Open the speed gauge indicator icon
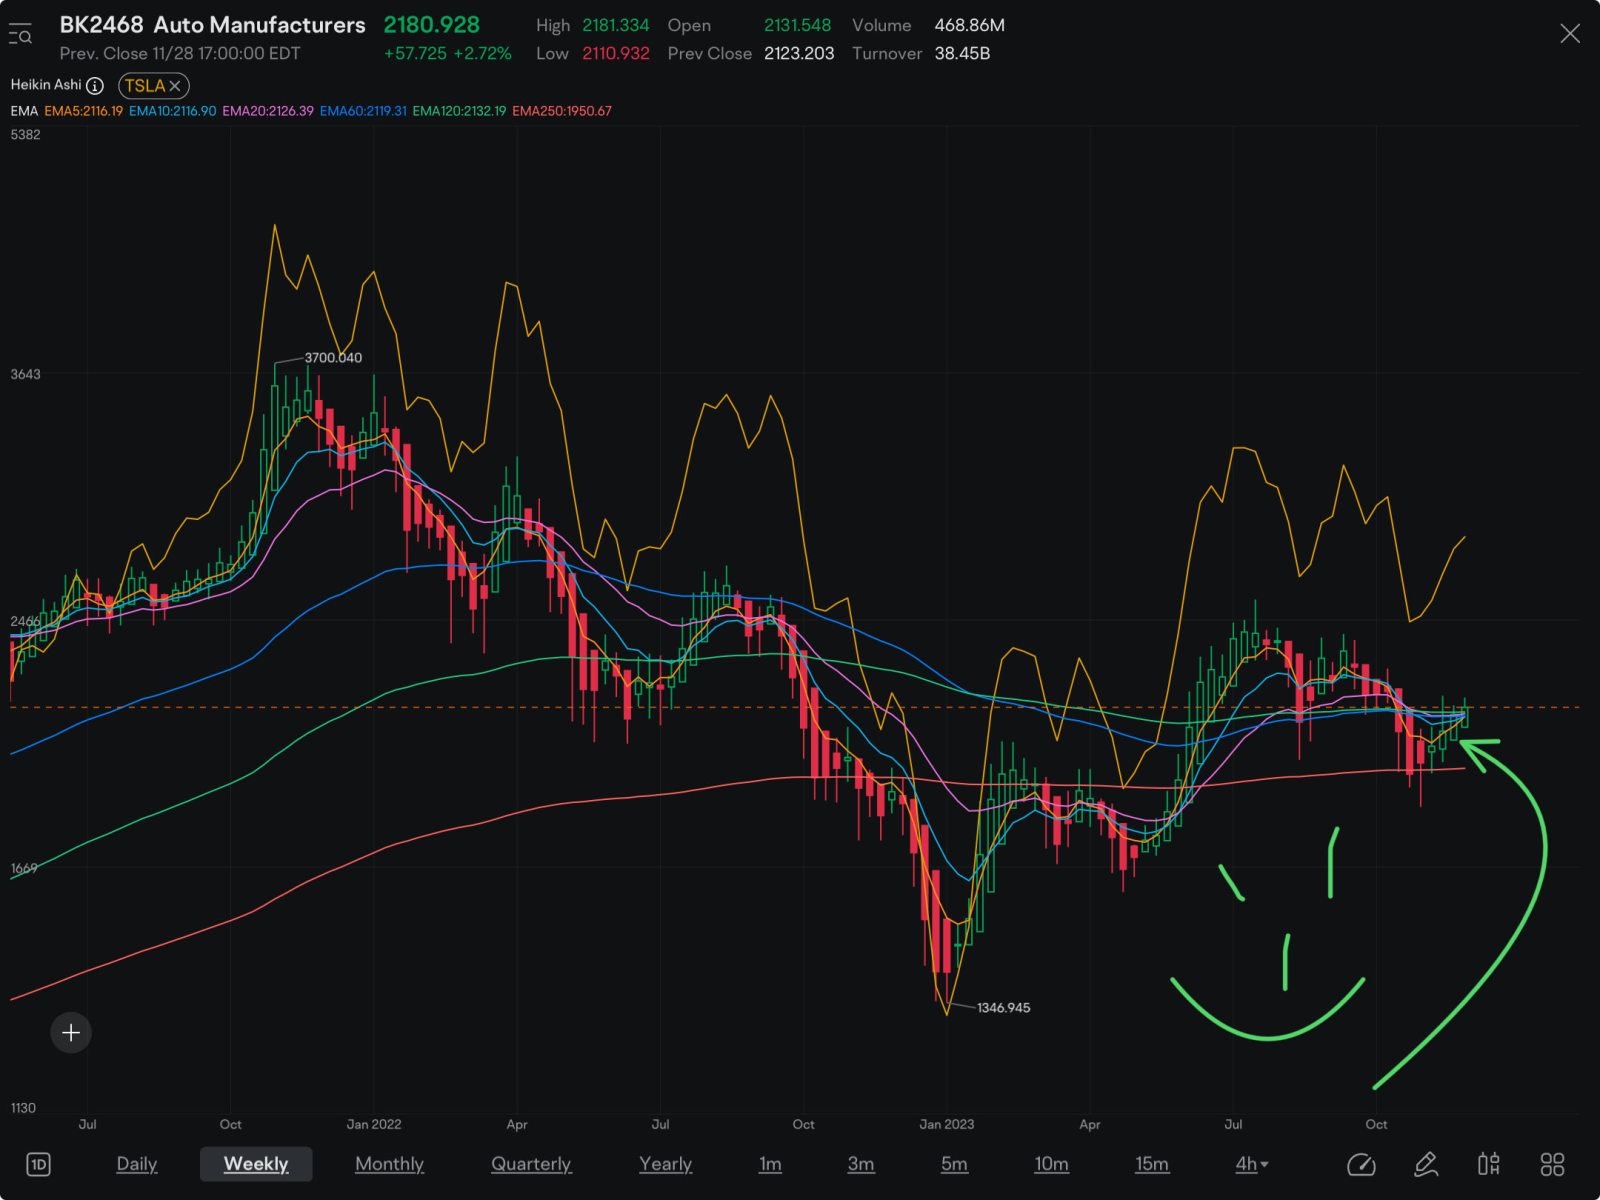This screenshot has width=1600, height=1200. 1361,1164
